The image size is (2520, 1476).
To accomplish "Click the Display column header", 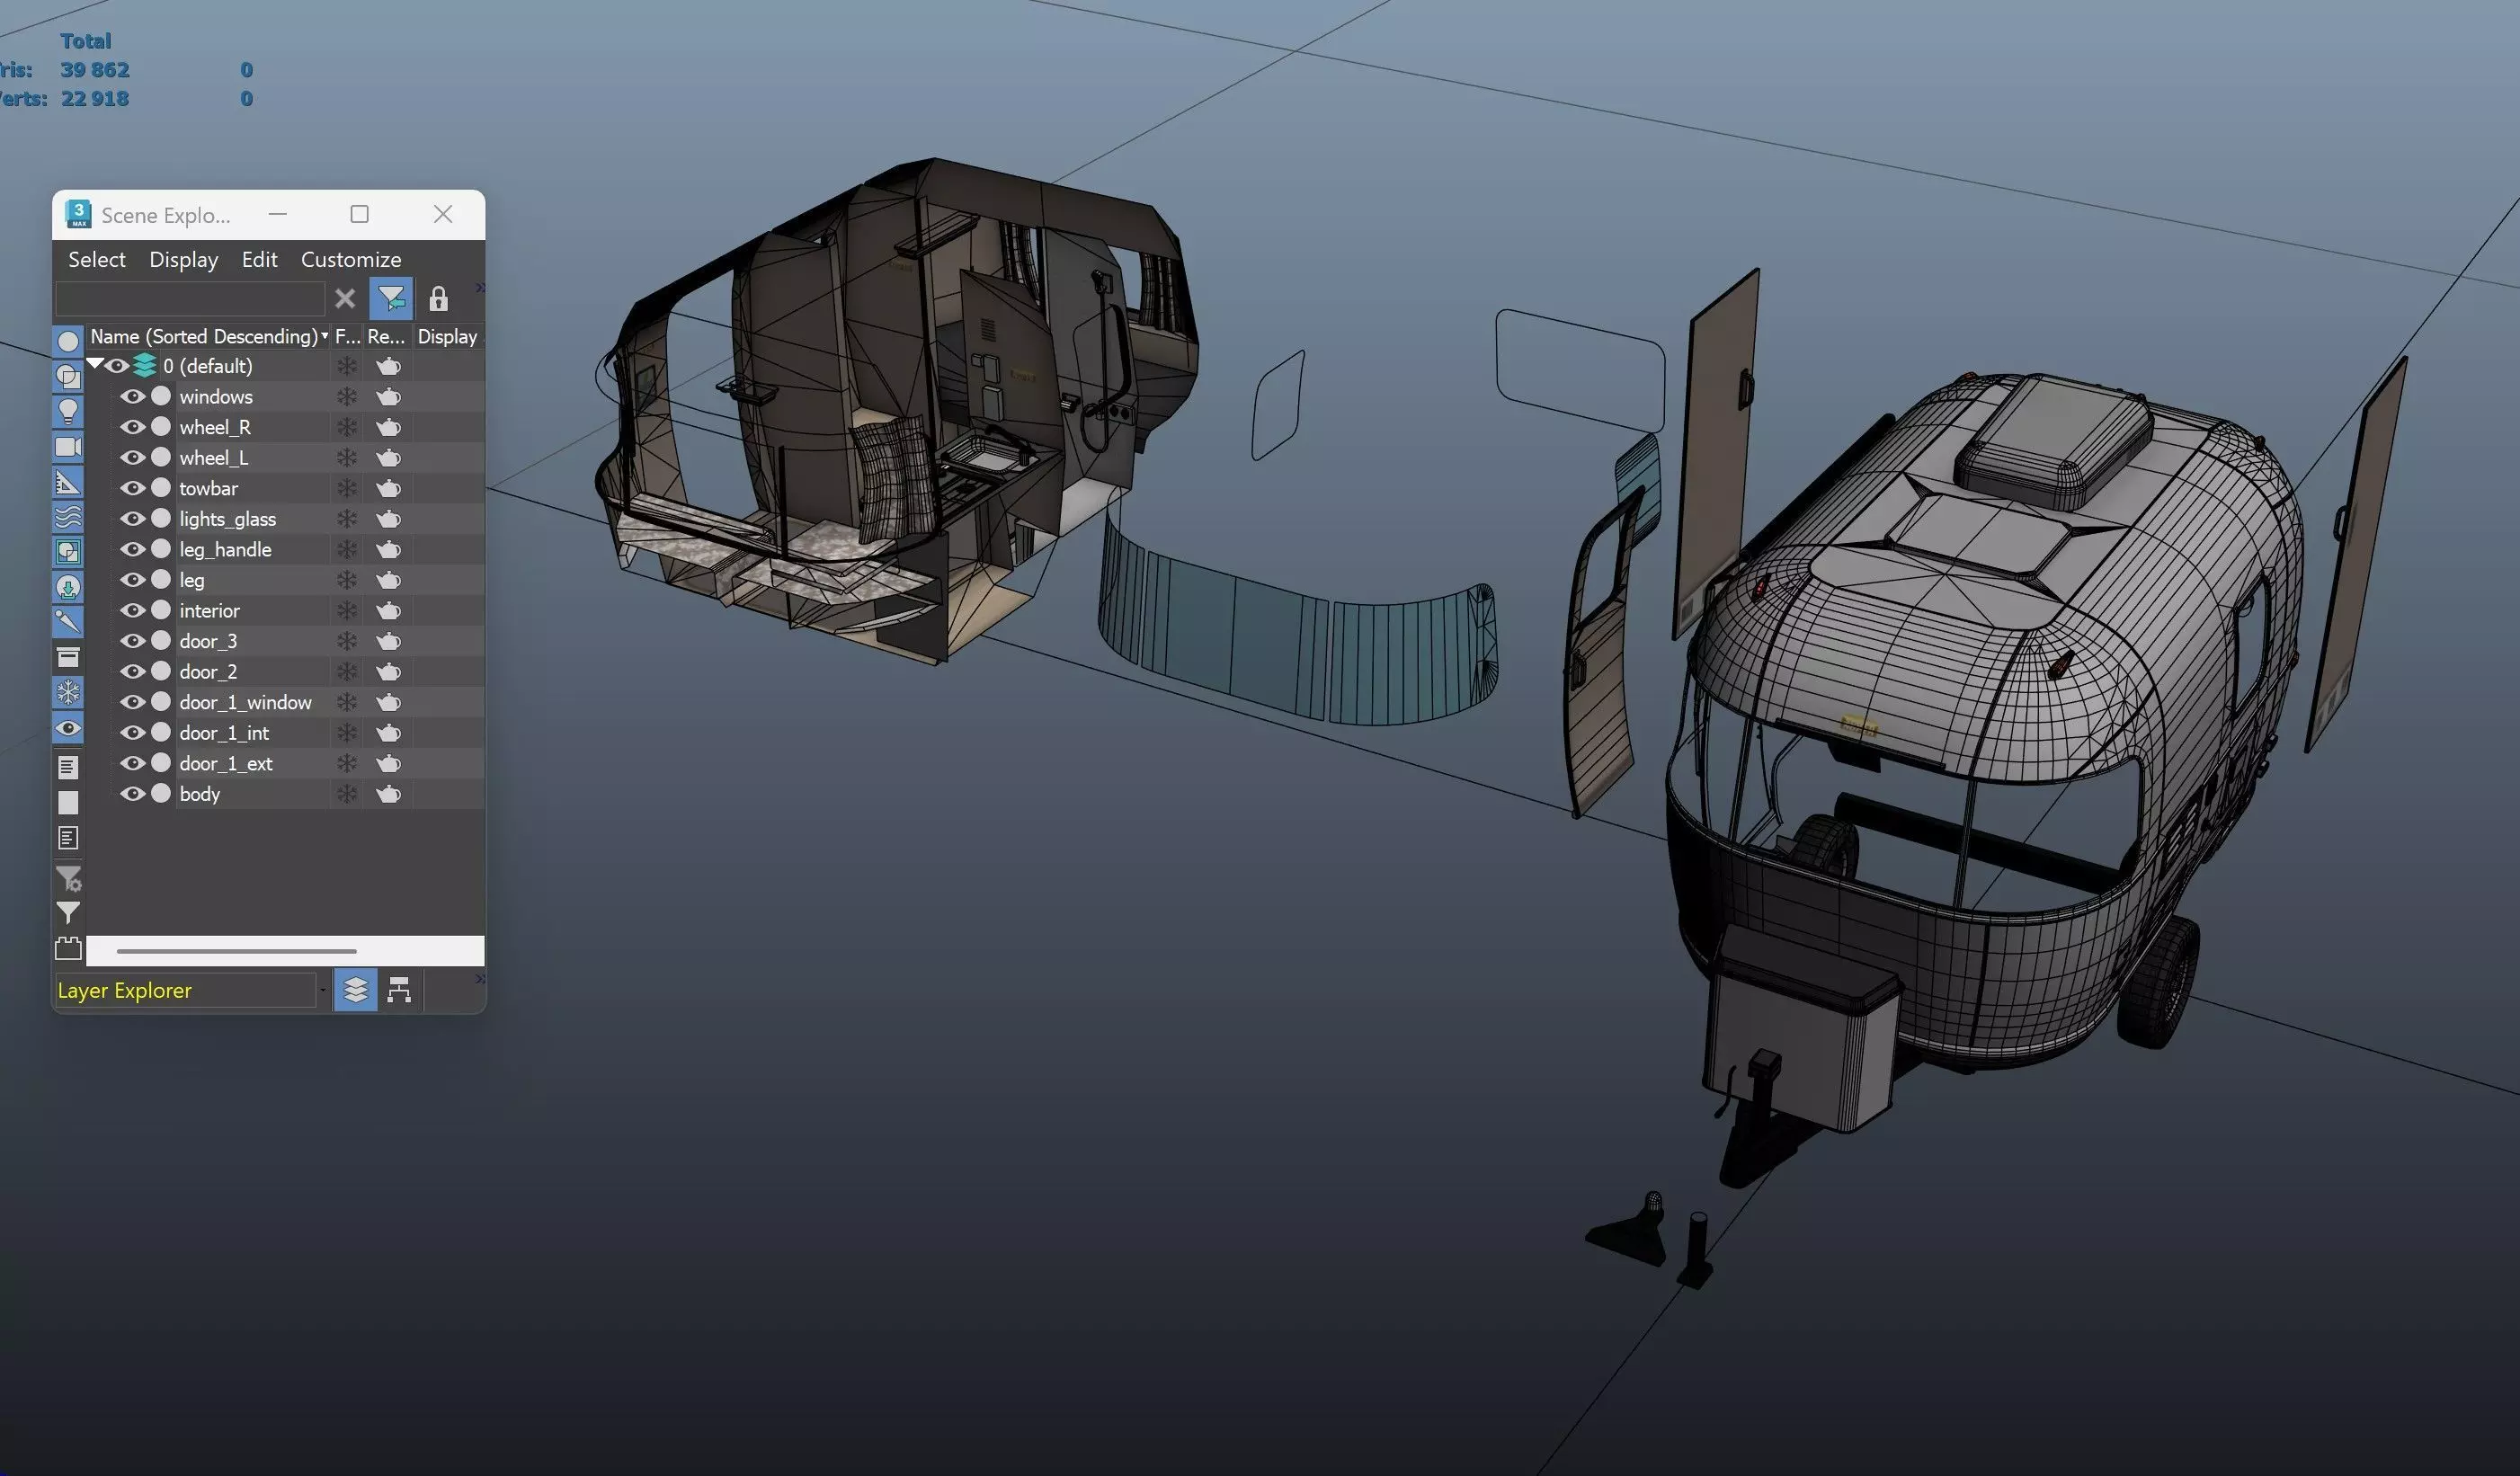I will (447, 337).
